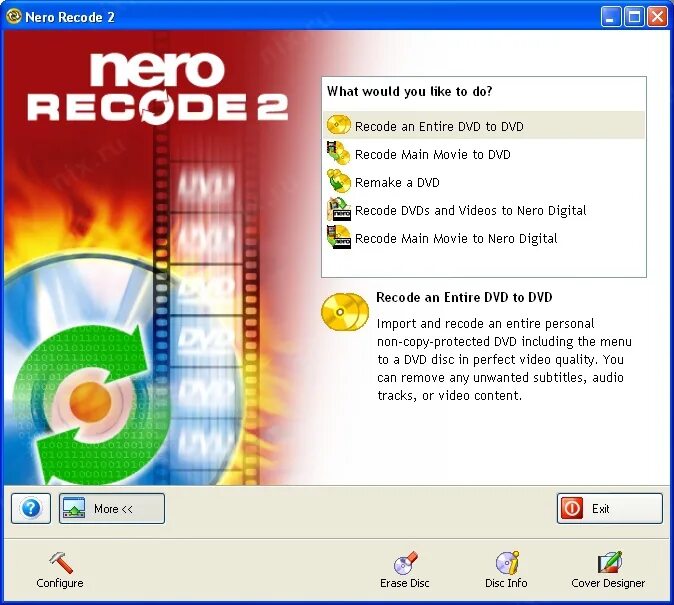
Task: Open the Erase Disc tool icon
Action: [x=405, y=563]
